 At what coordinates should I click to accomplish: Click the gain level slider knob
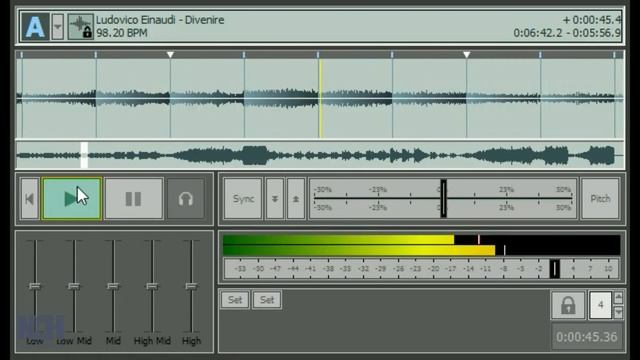555,269
